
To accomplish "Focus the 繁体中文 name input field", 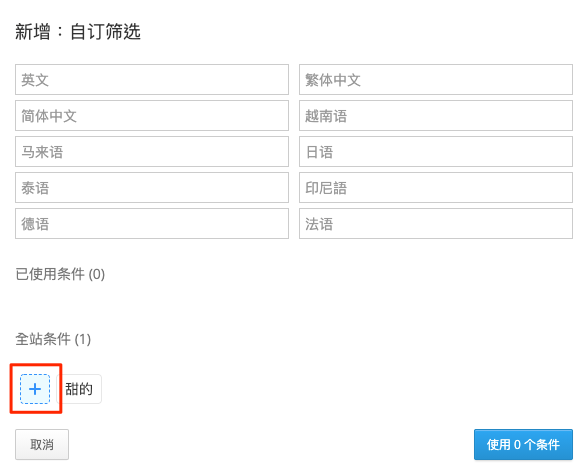I will pos(436,80).
